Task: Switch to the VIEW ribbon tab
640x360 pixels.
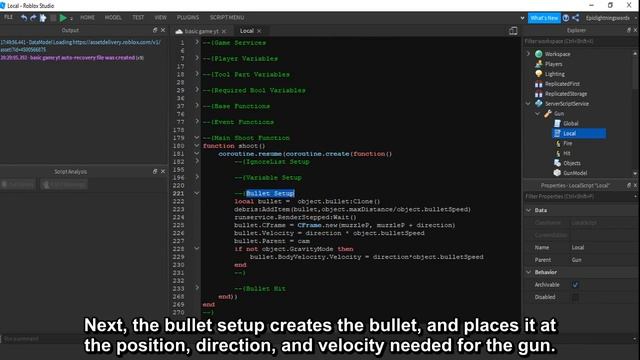Action: (160, 18)
